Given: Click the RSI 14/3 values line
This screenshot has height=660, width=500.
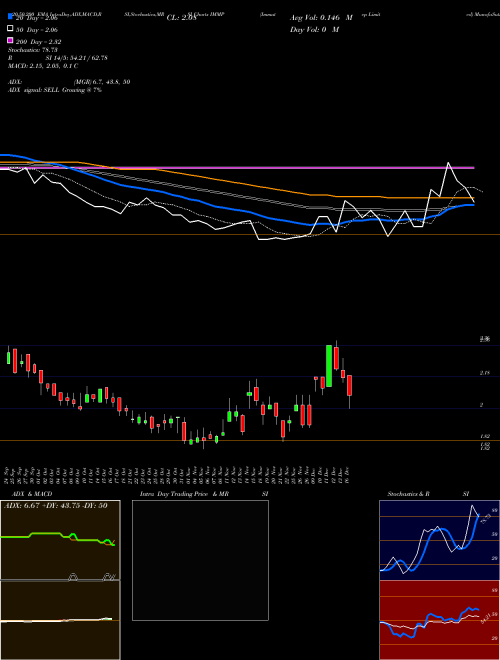Looking at the screenshot, I should (57, 58).
